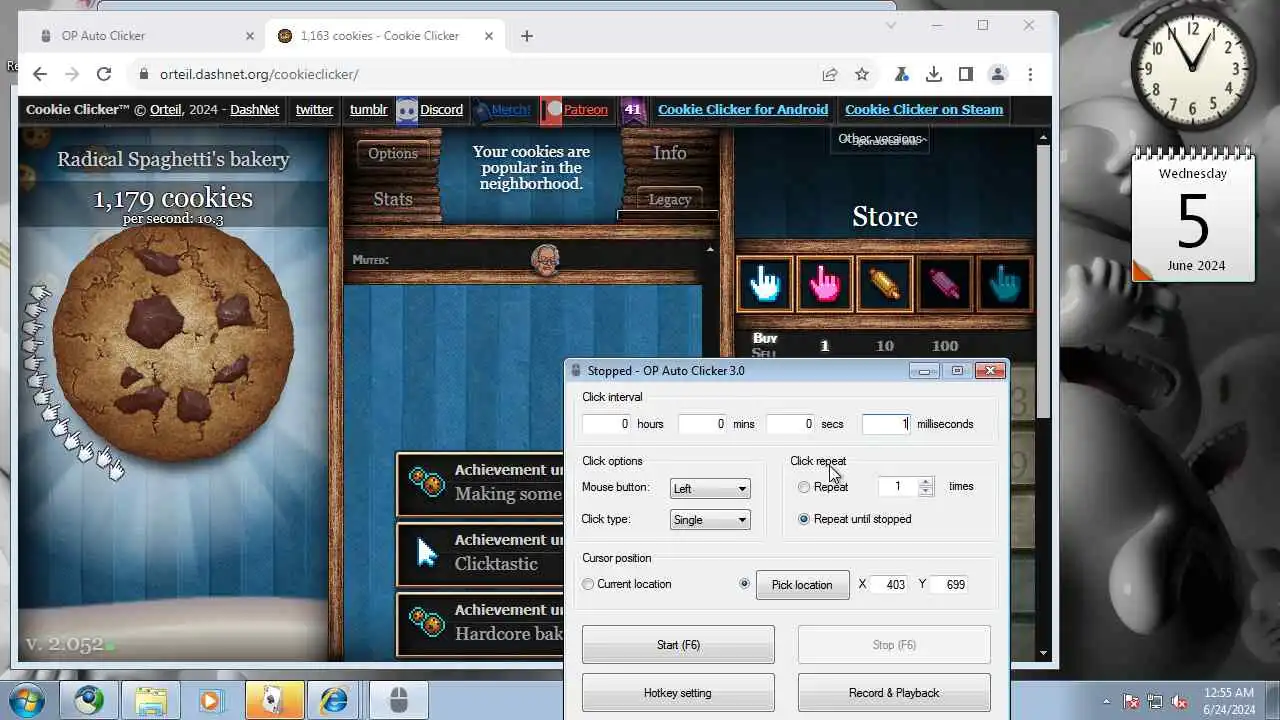The height and width of the screenshot is (720, 1280).
Task: Buy the pink rolling pin upgrade
Action: click(x=945, y=284)
